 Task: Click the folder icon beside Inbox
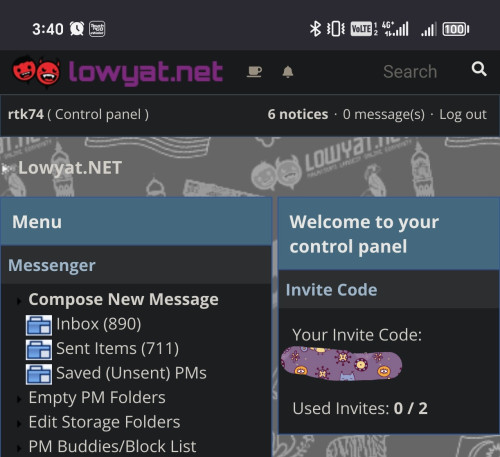point(39,325)
